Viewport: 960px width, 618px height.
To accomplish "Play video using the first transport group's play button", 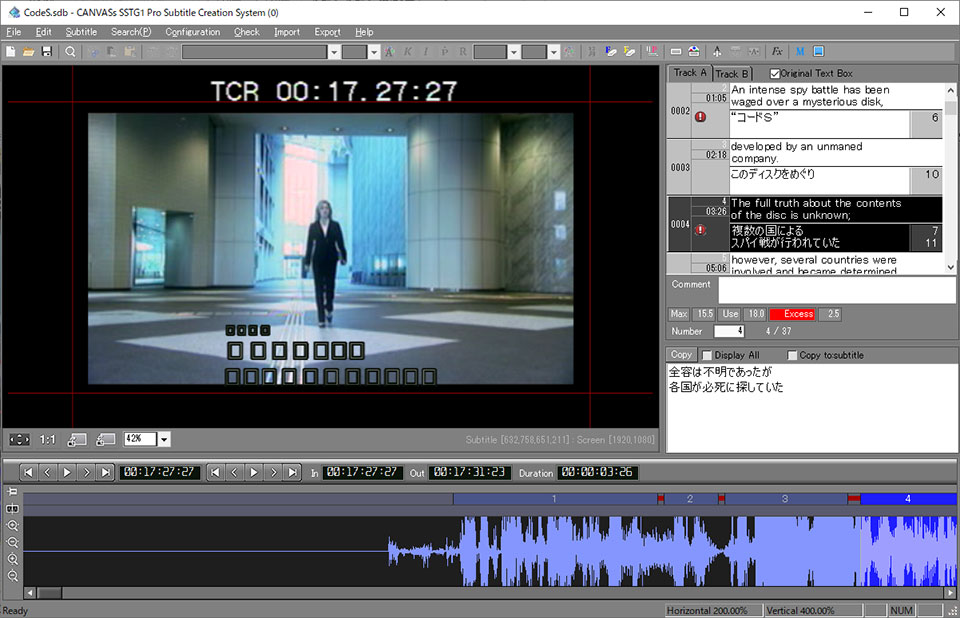I will [x=67, y=472].
